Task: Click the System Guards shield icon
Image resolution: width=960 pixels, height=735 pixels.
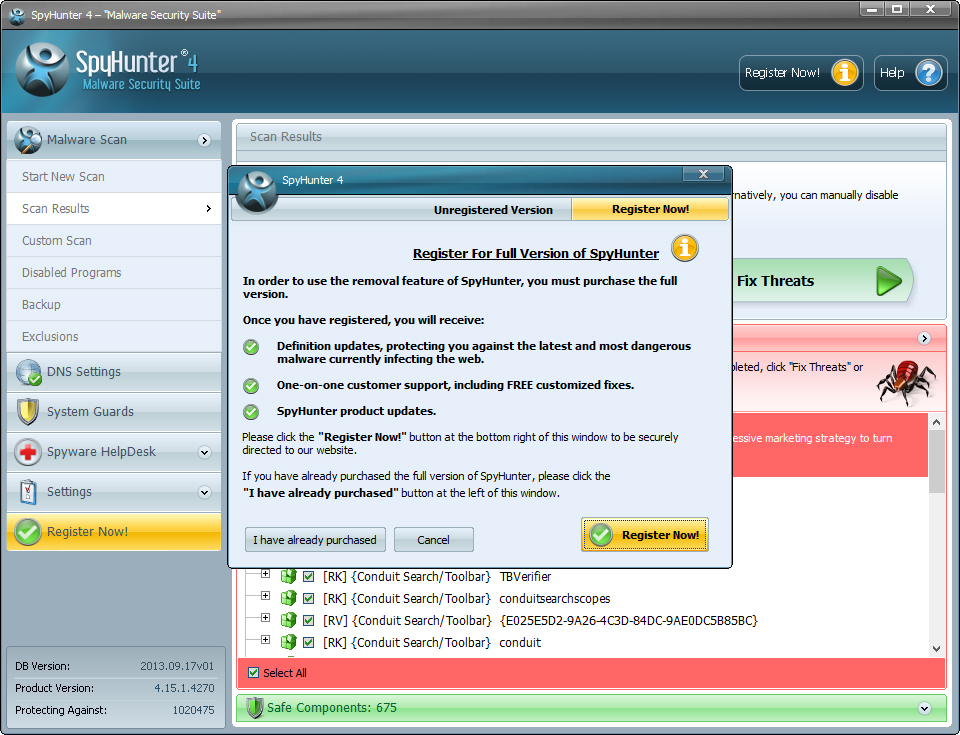Action: click(29, 412)
